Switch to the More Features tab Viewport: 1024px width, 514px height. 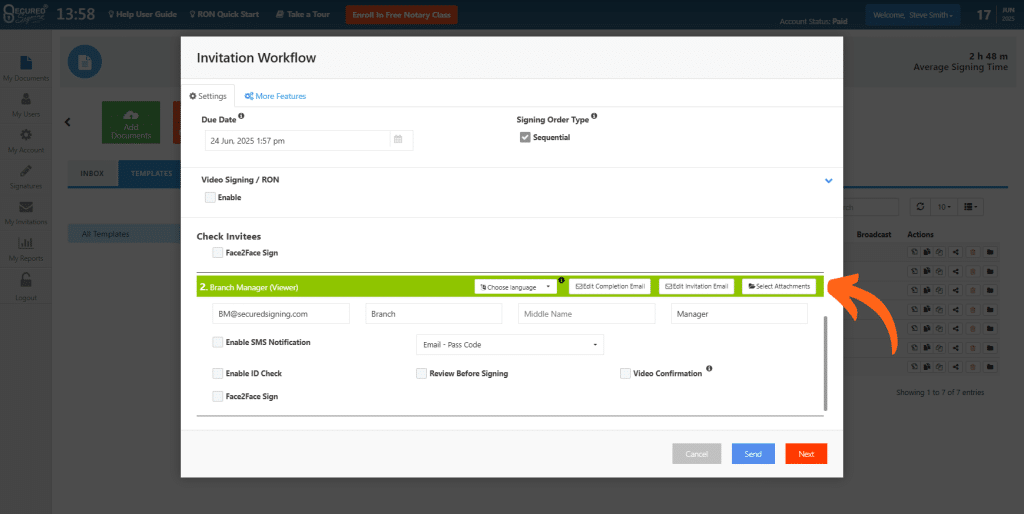point(275,96)
